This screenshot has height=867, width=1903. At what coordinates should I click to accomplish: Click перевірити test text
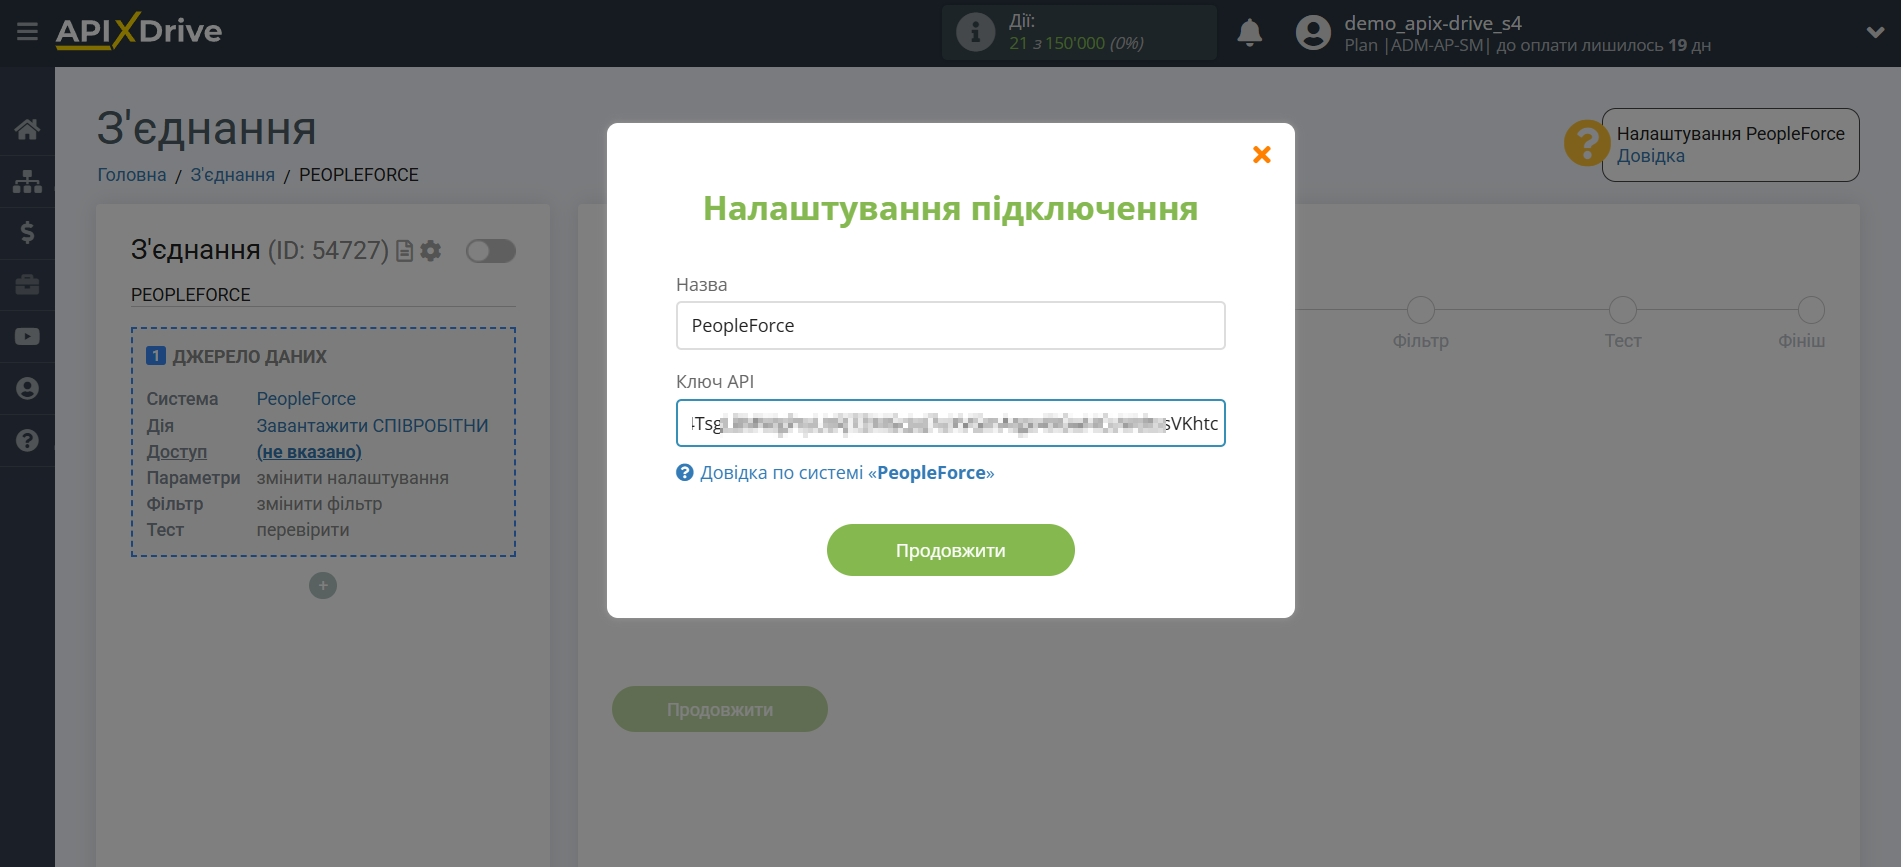(303, 530)
